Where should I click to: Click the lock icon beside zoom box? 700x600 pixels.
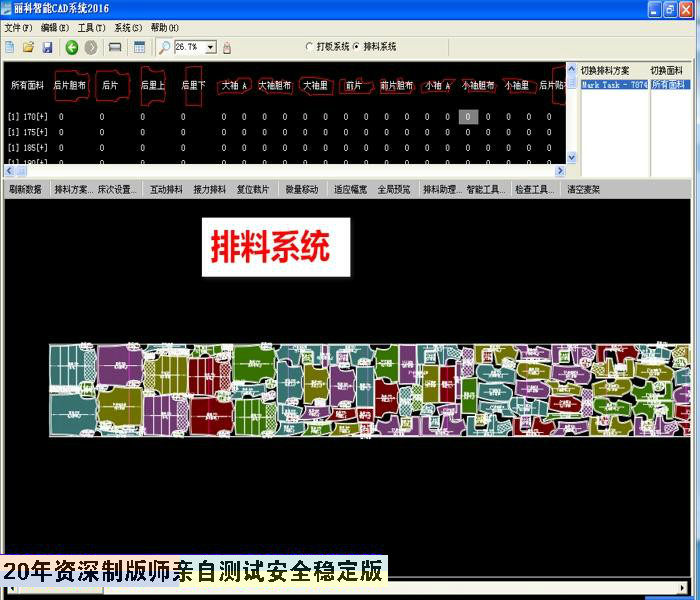(x=227, y=48)
